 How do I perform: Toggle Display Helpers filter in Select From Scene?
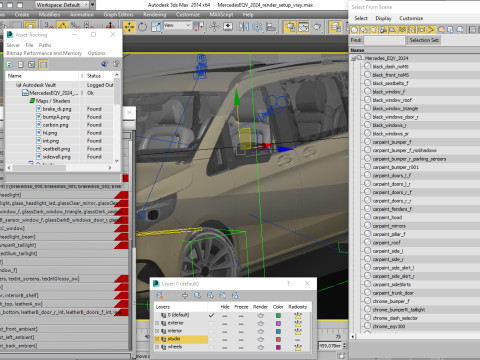(393, 30)
